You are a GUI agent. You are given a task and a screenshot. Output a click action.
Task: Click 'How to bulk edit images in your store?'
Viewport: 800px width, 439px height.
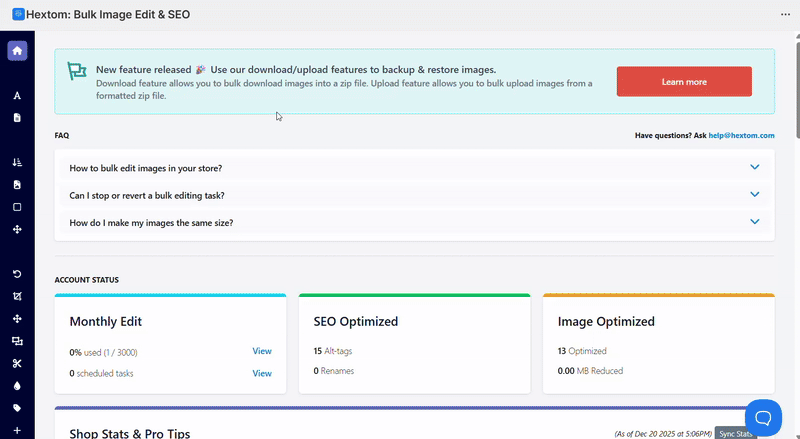[146, 168]
